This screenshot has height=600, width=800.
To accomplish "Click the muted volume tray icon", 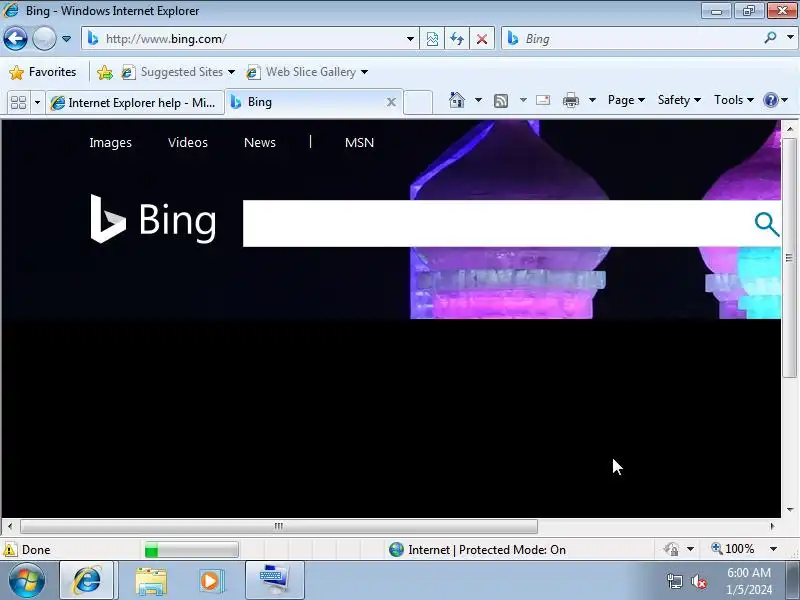I will pos(698,581).
